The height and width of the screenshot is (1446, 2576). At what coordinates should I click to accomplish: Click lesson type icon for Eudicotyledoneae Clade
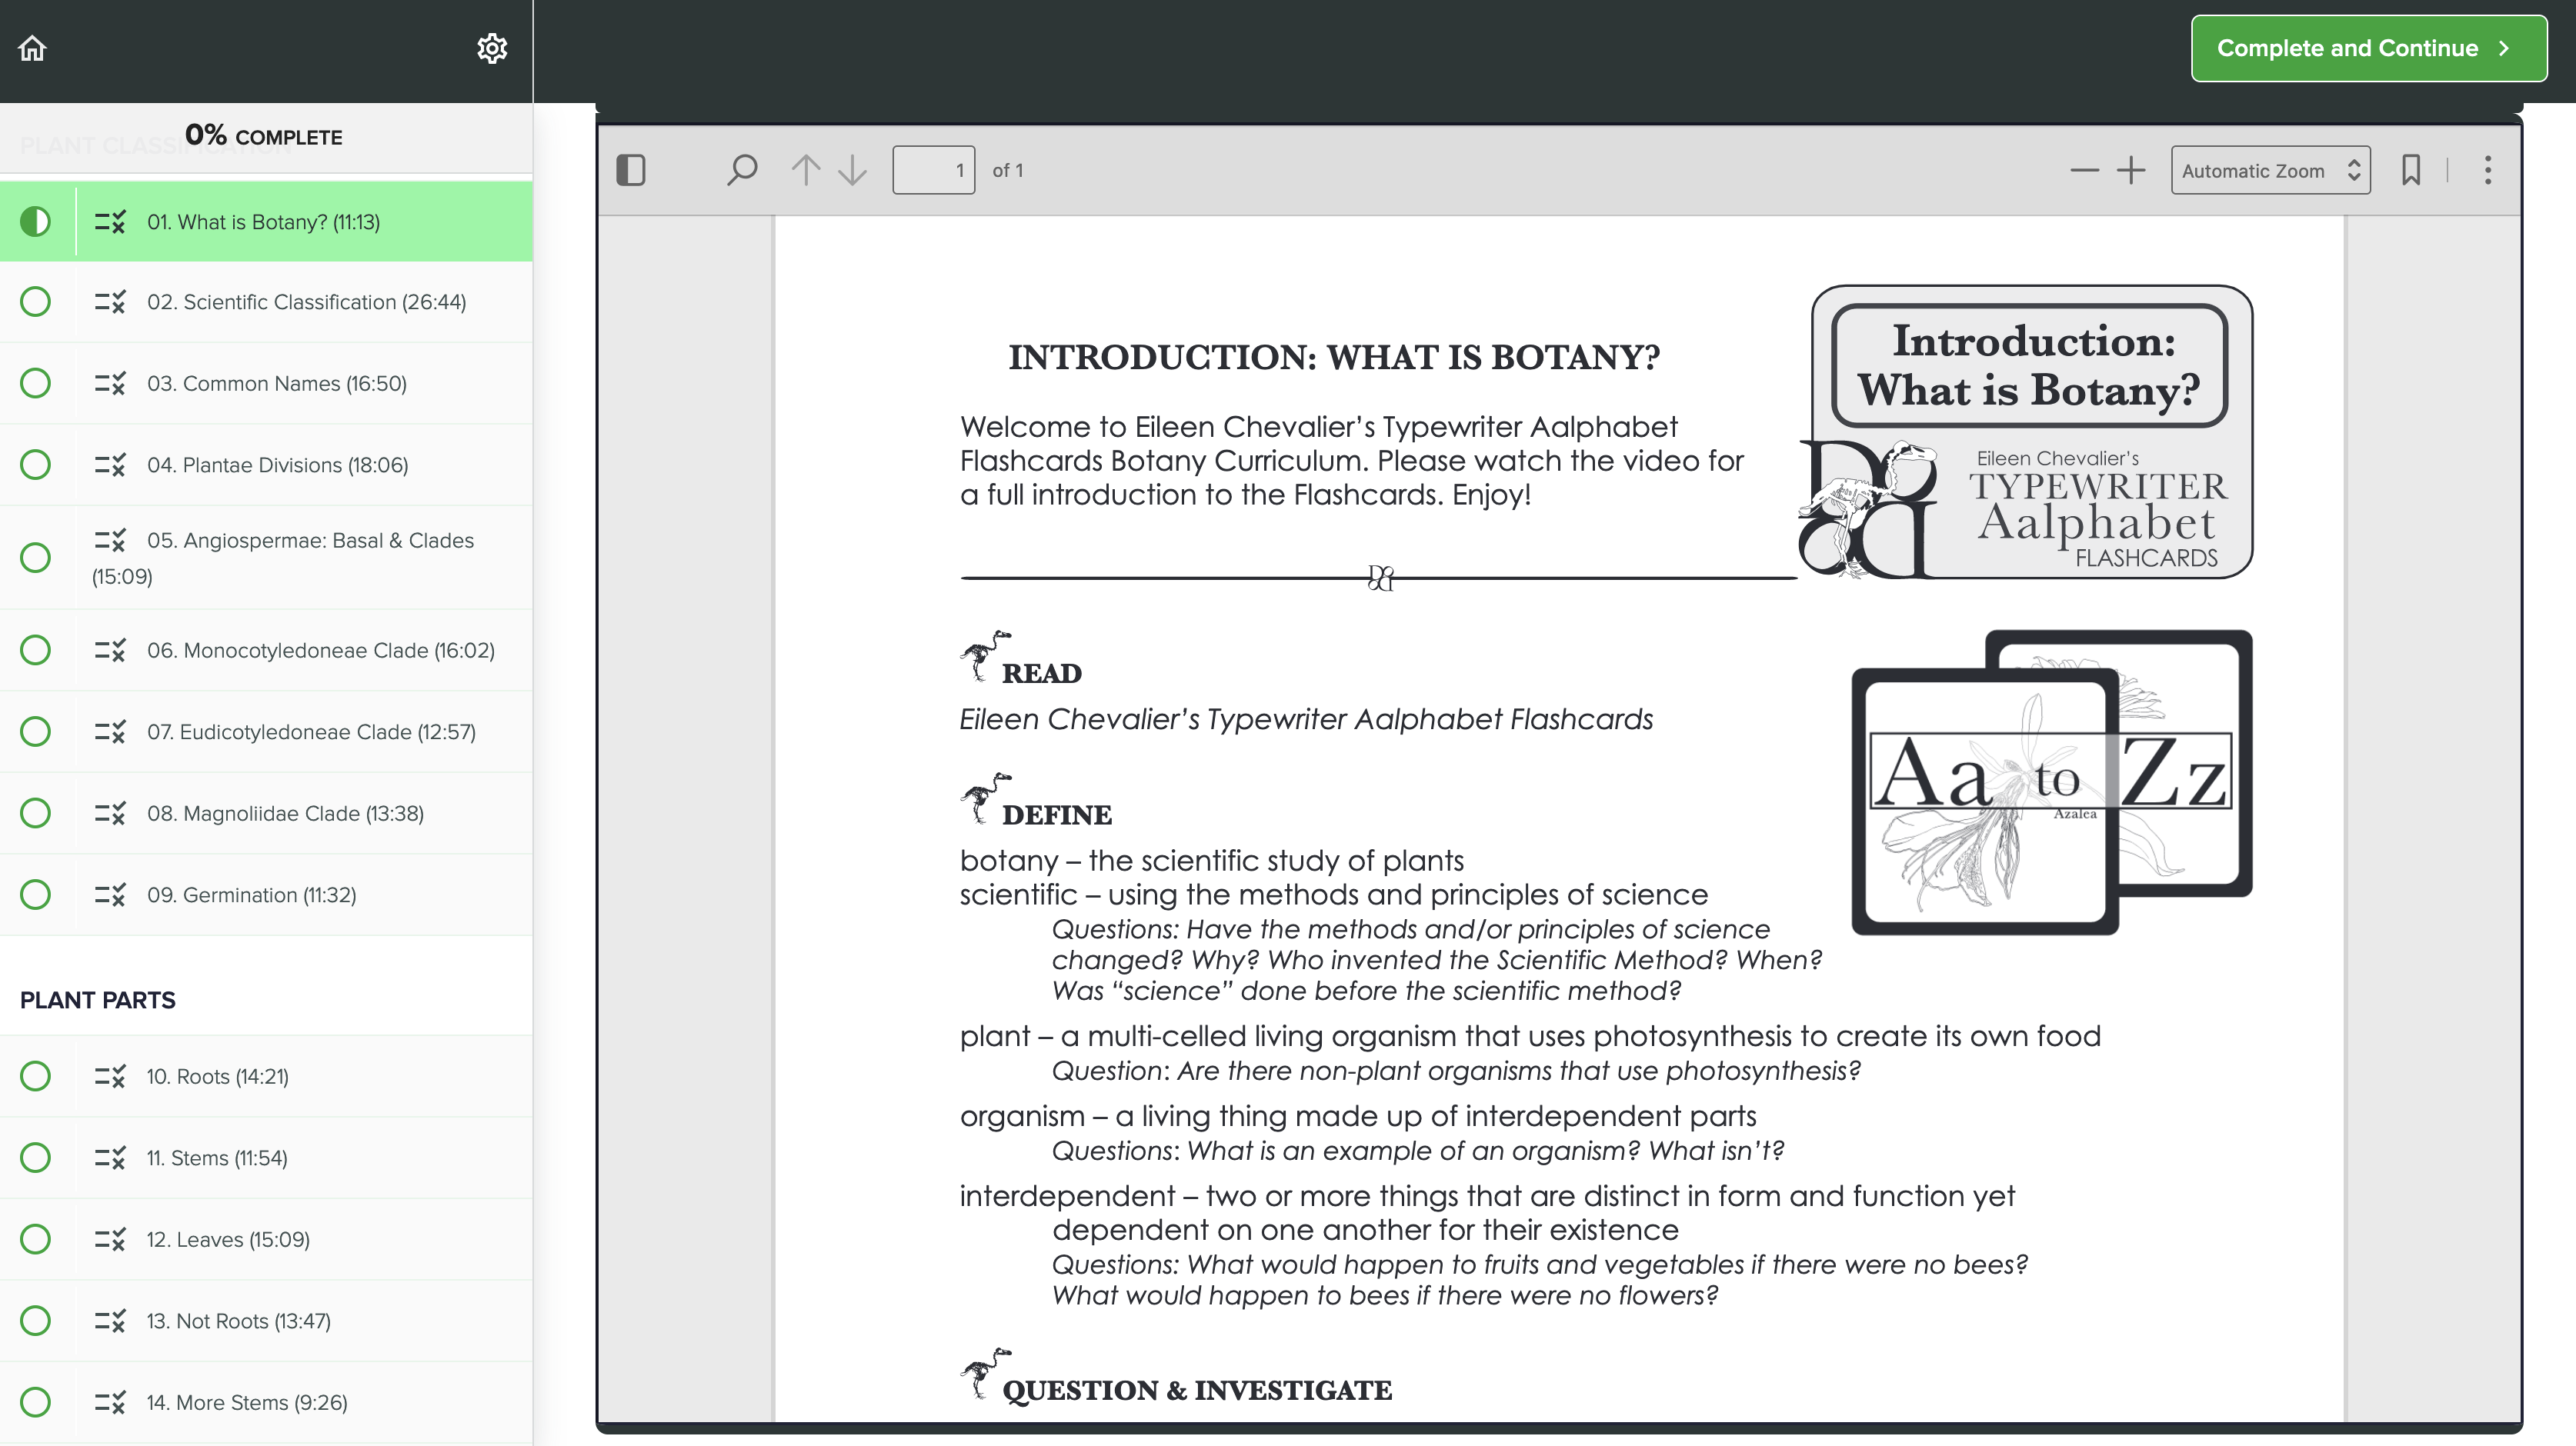(x=110, y=731)
